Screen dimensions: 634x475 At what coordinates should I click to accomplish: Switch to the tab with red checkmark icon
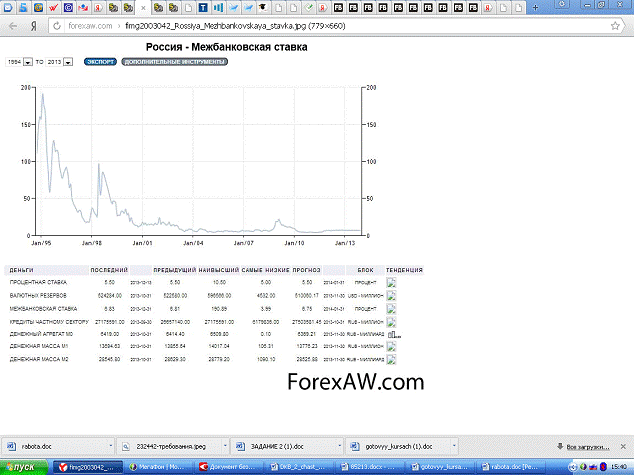(x=53, y=8)
